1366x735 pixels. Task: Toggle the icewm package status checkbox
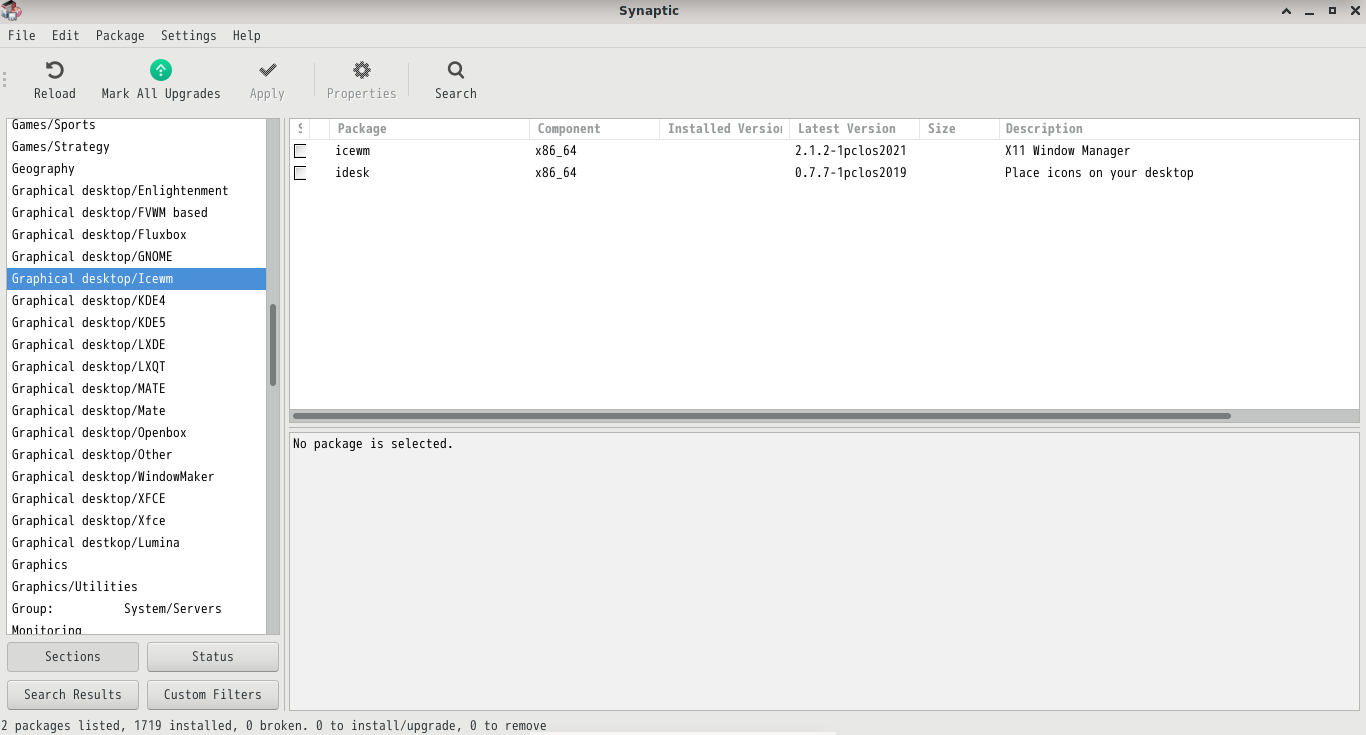[x=300, y=151]
